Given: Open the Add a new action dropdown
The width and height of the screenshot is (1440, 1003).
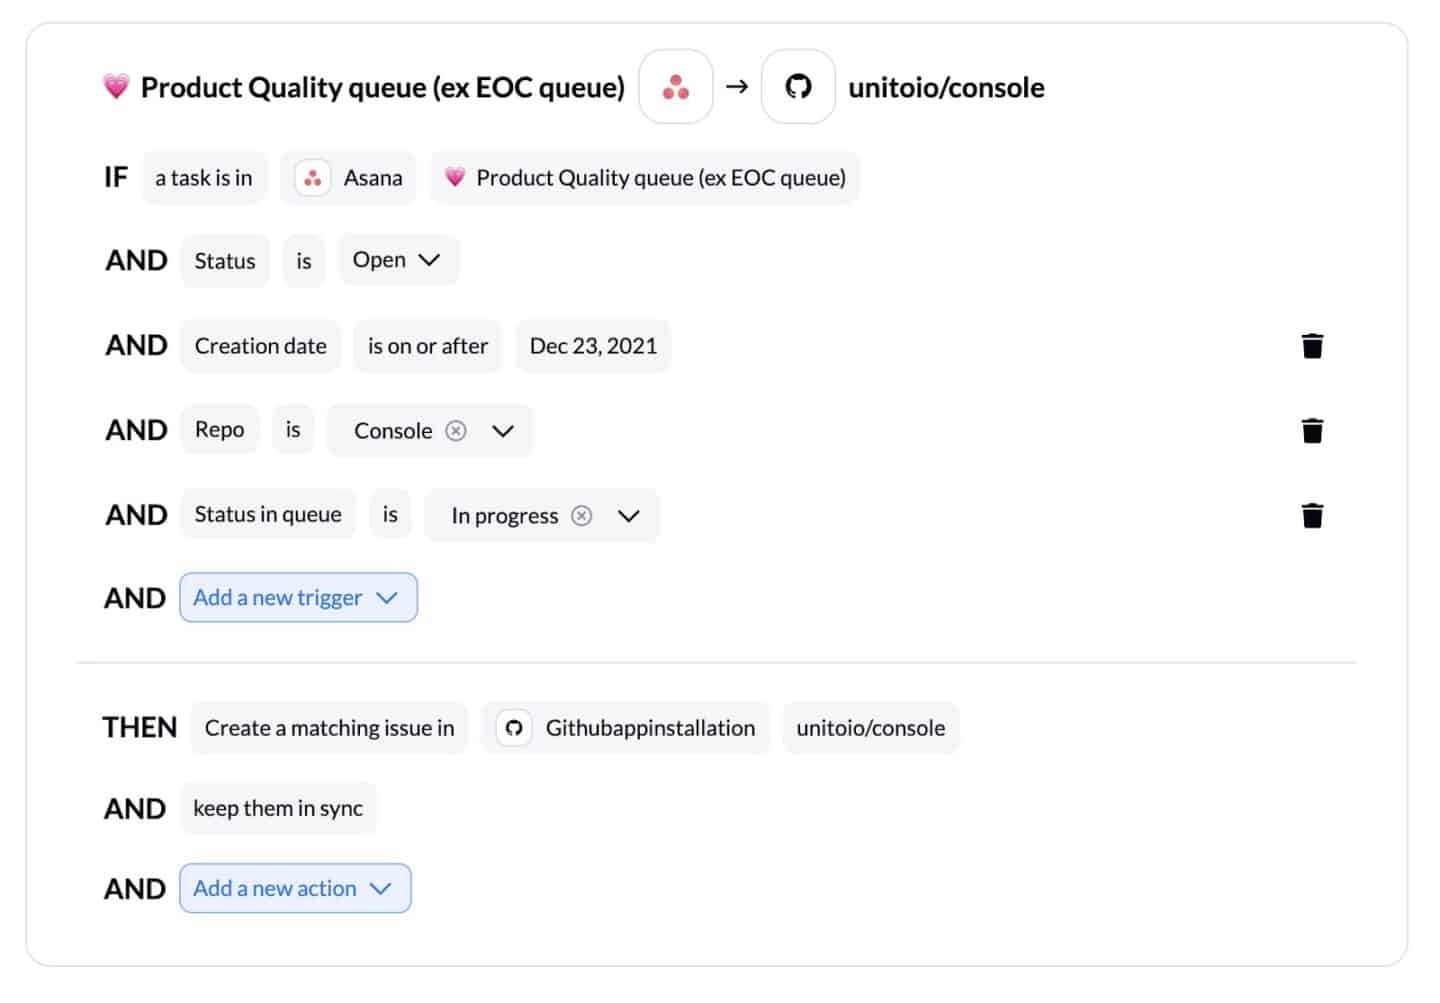Looking at the screenshot, I should tap(295, 888).
